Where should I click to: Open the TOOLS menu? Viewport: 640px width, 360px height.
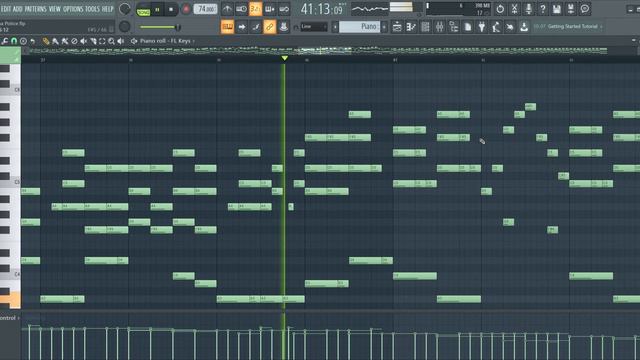pos(92,9)
